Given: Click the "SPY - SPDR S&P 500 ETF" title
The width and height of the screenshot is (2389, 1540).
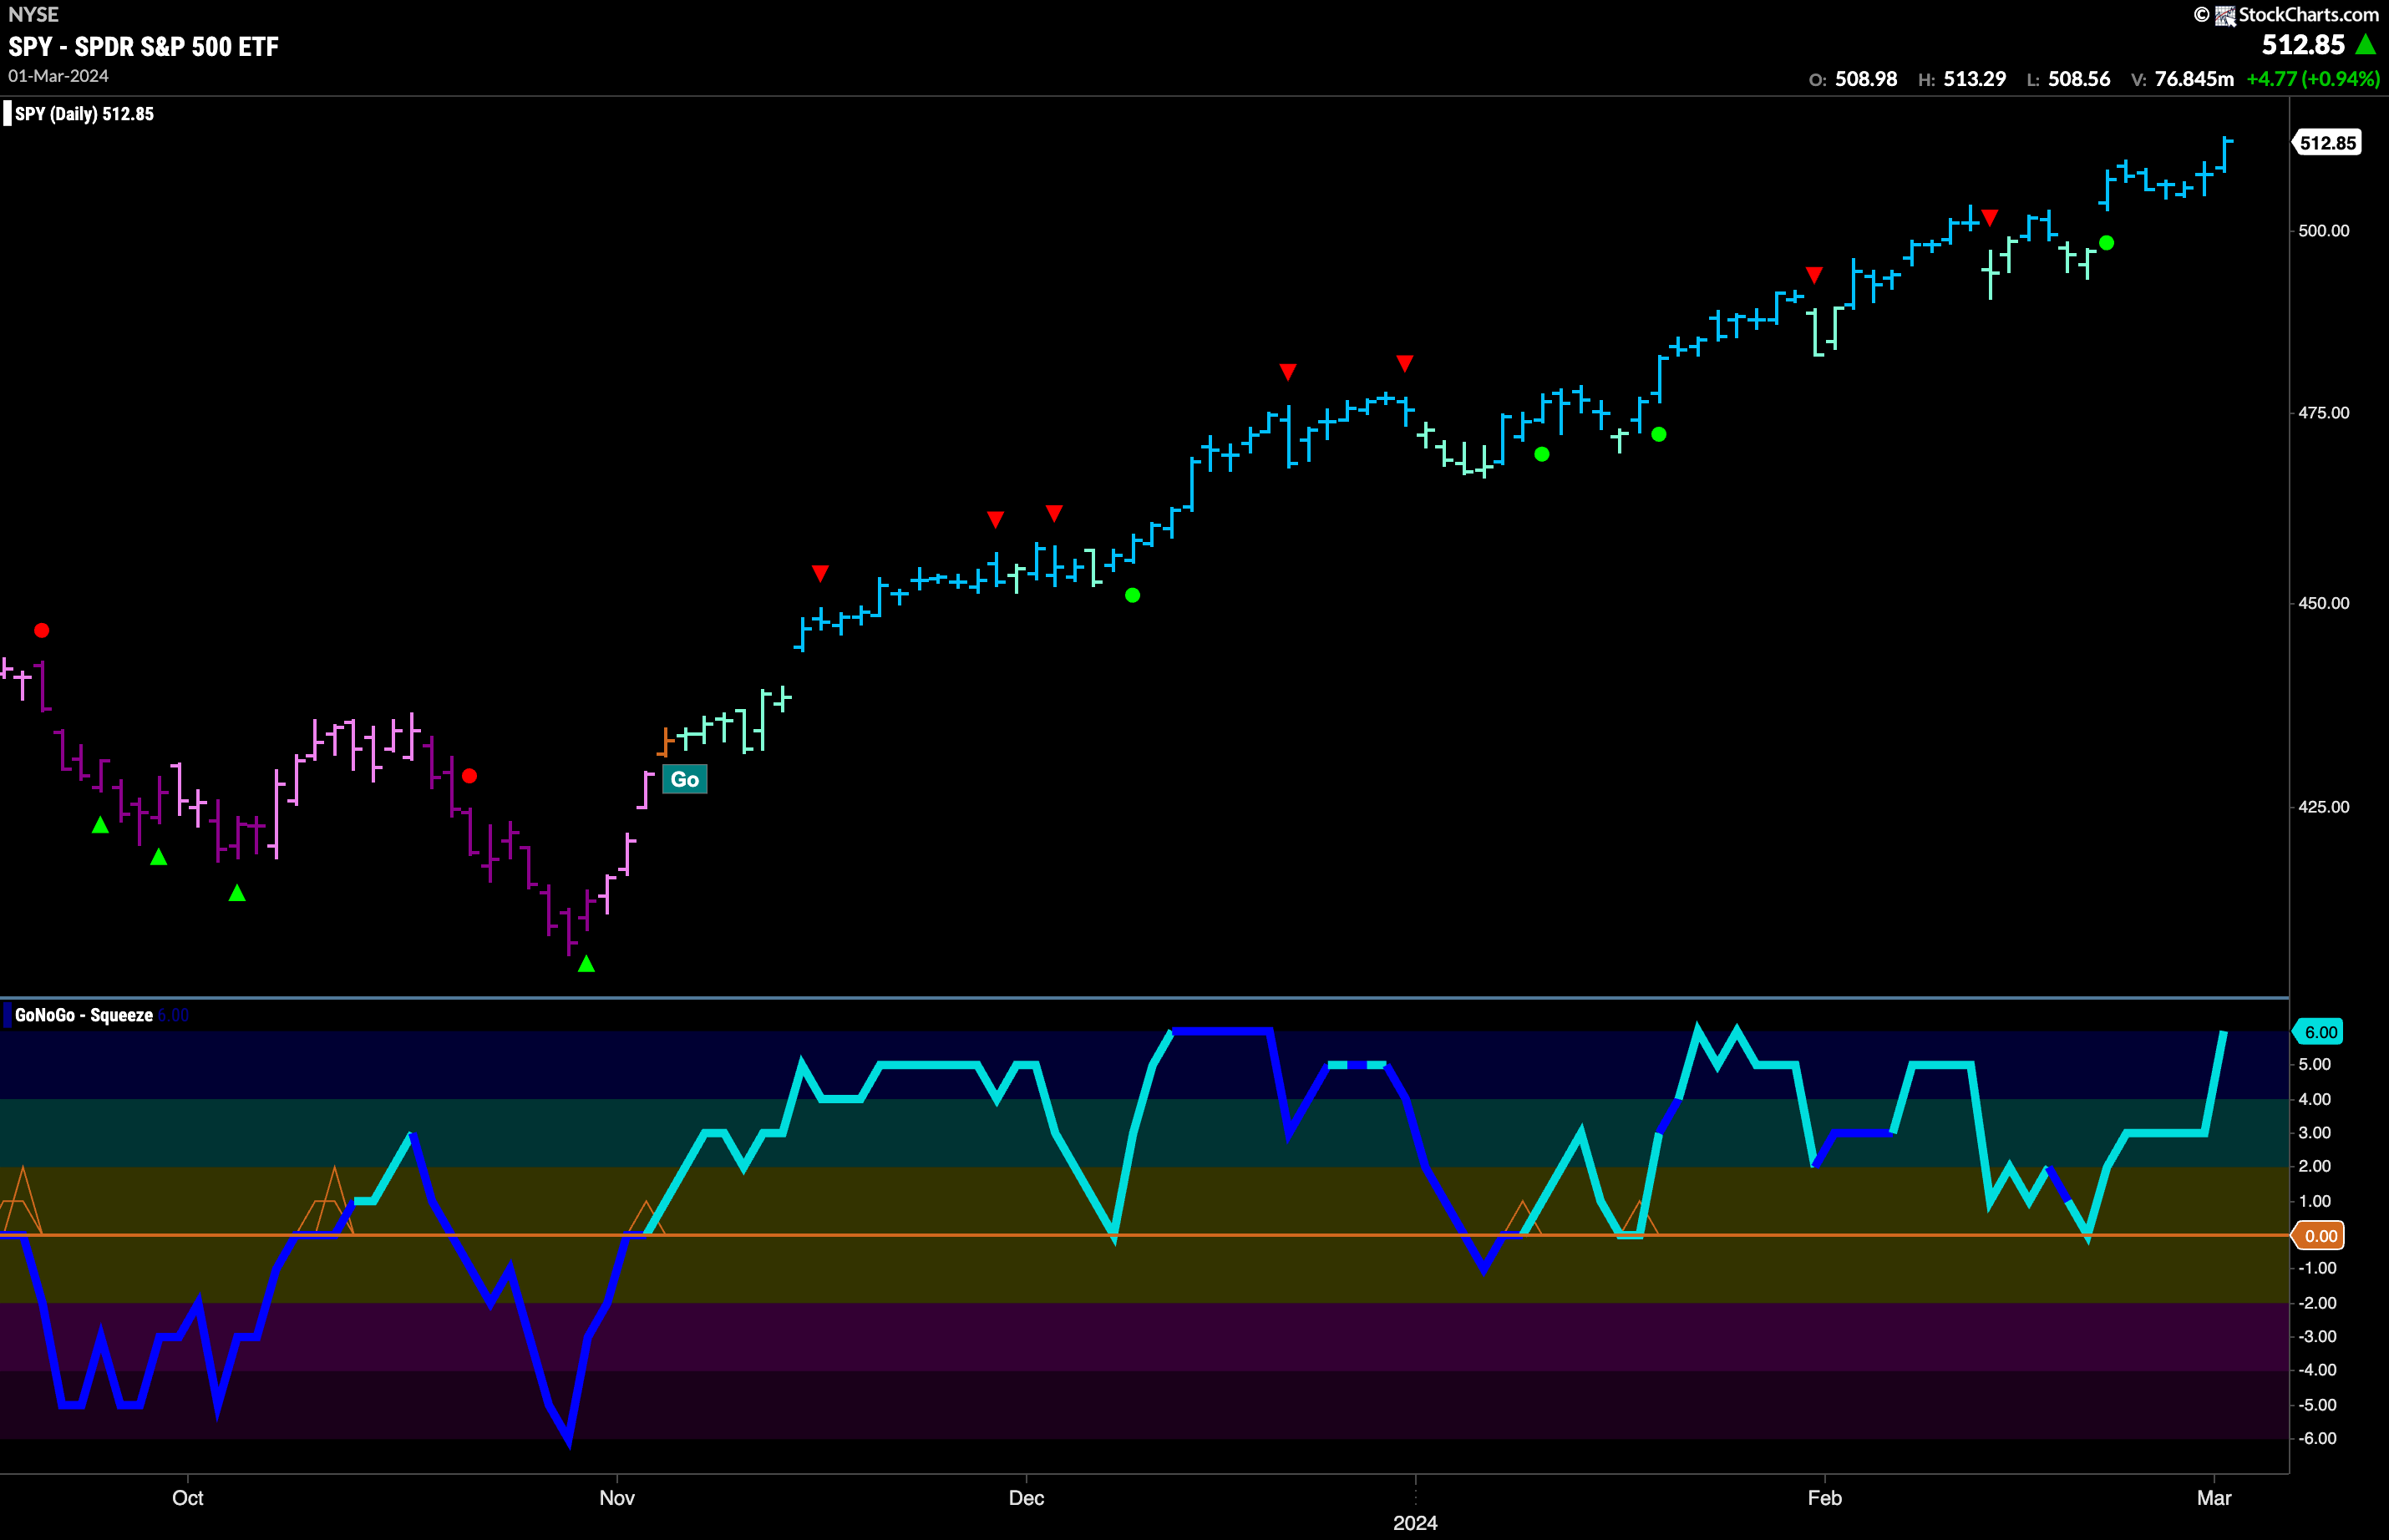Looking at the screenshot, I should (x=143, y=46).
